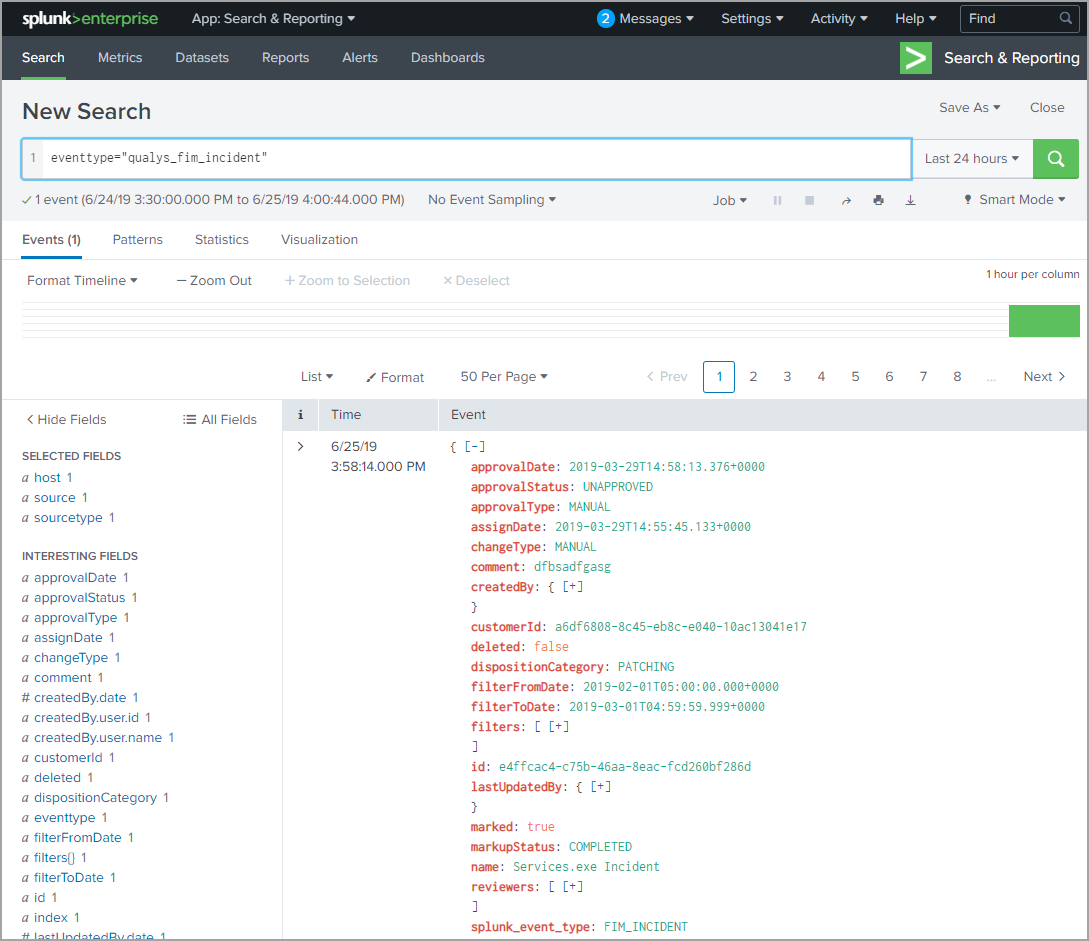Run search with green magnifier button
1089x941 pixels.
pos(1055,159)
